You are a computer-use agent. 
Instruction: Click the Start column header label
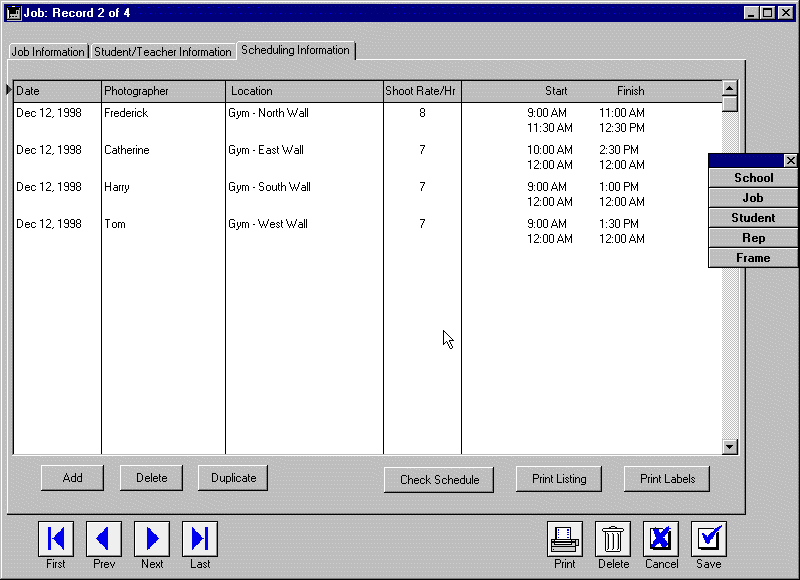[556, 91]
